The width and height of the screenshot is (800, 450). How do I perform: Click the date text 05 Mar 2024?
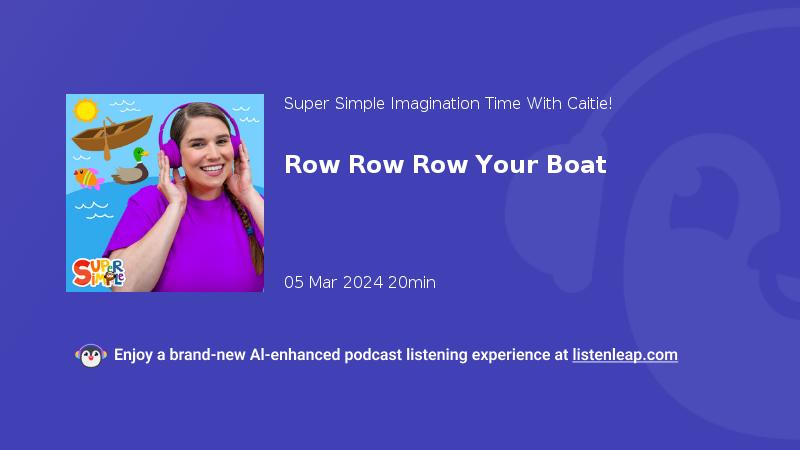point(334,282)
